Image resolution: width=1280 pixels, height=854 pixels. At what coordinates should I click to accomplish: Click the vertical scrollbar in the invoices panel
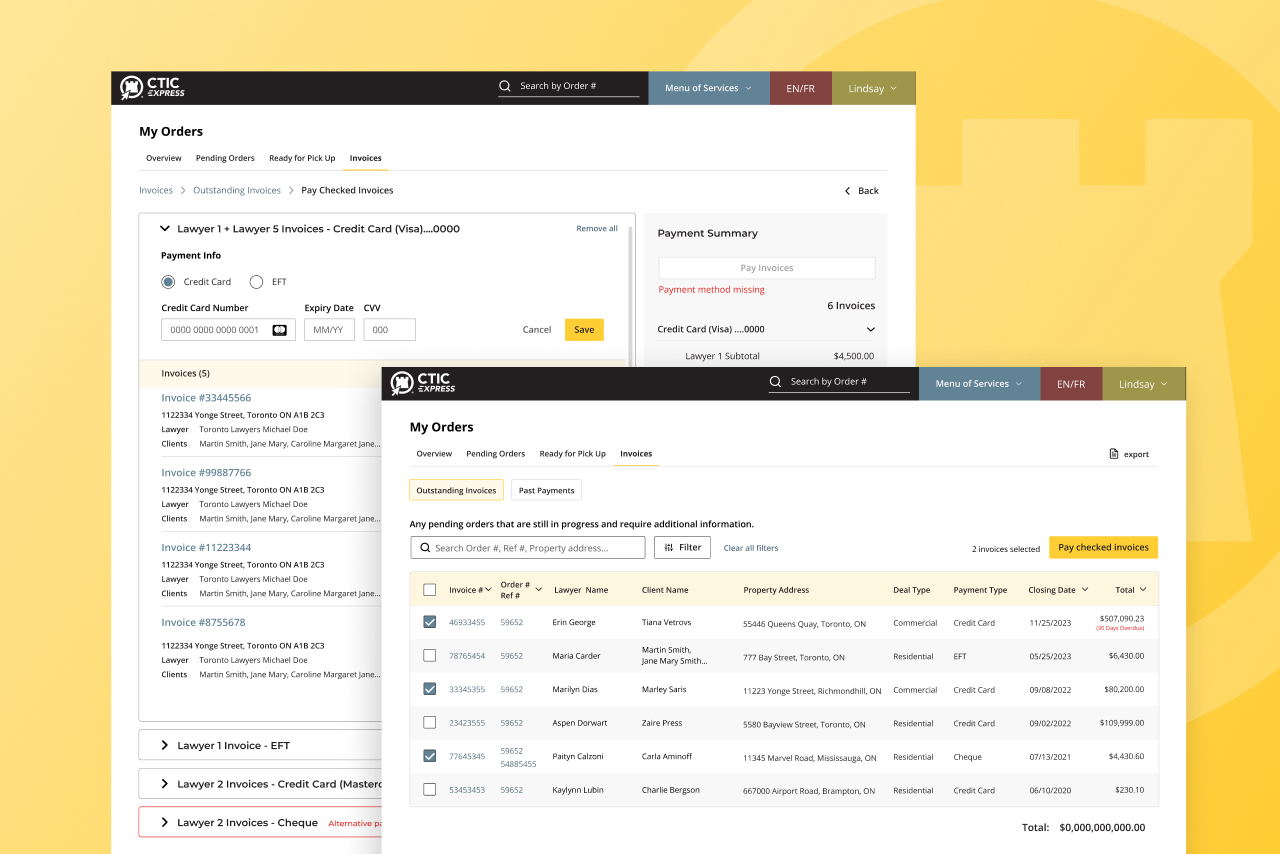630,300
